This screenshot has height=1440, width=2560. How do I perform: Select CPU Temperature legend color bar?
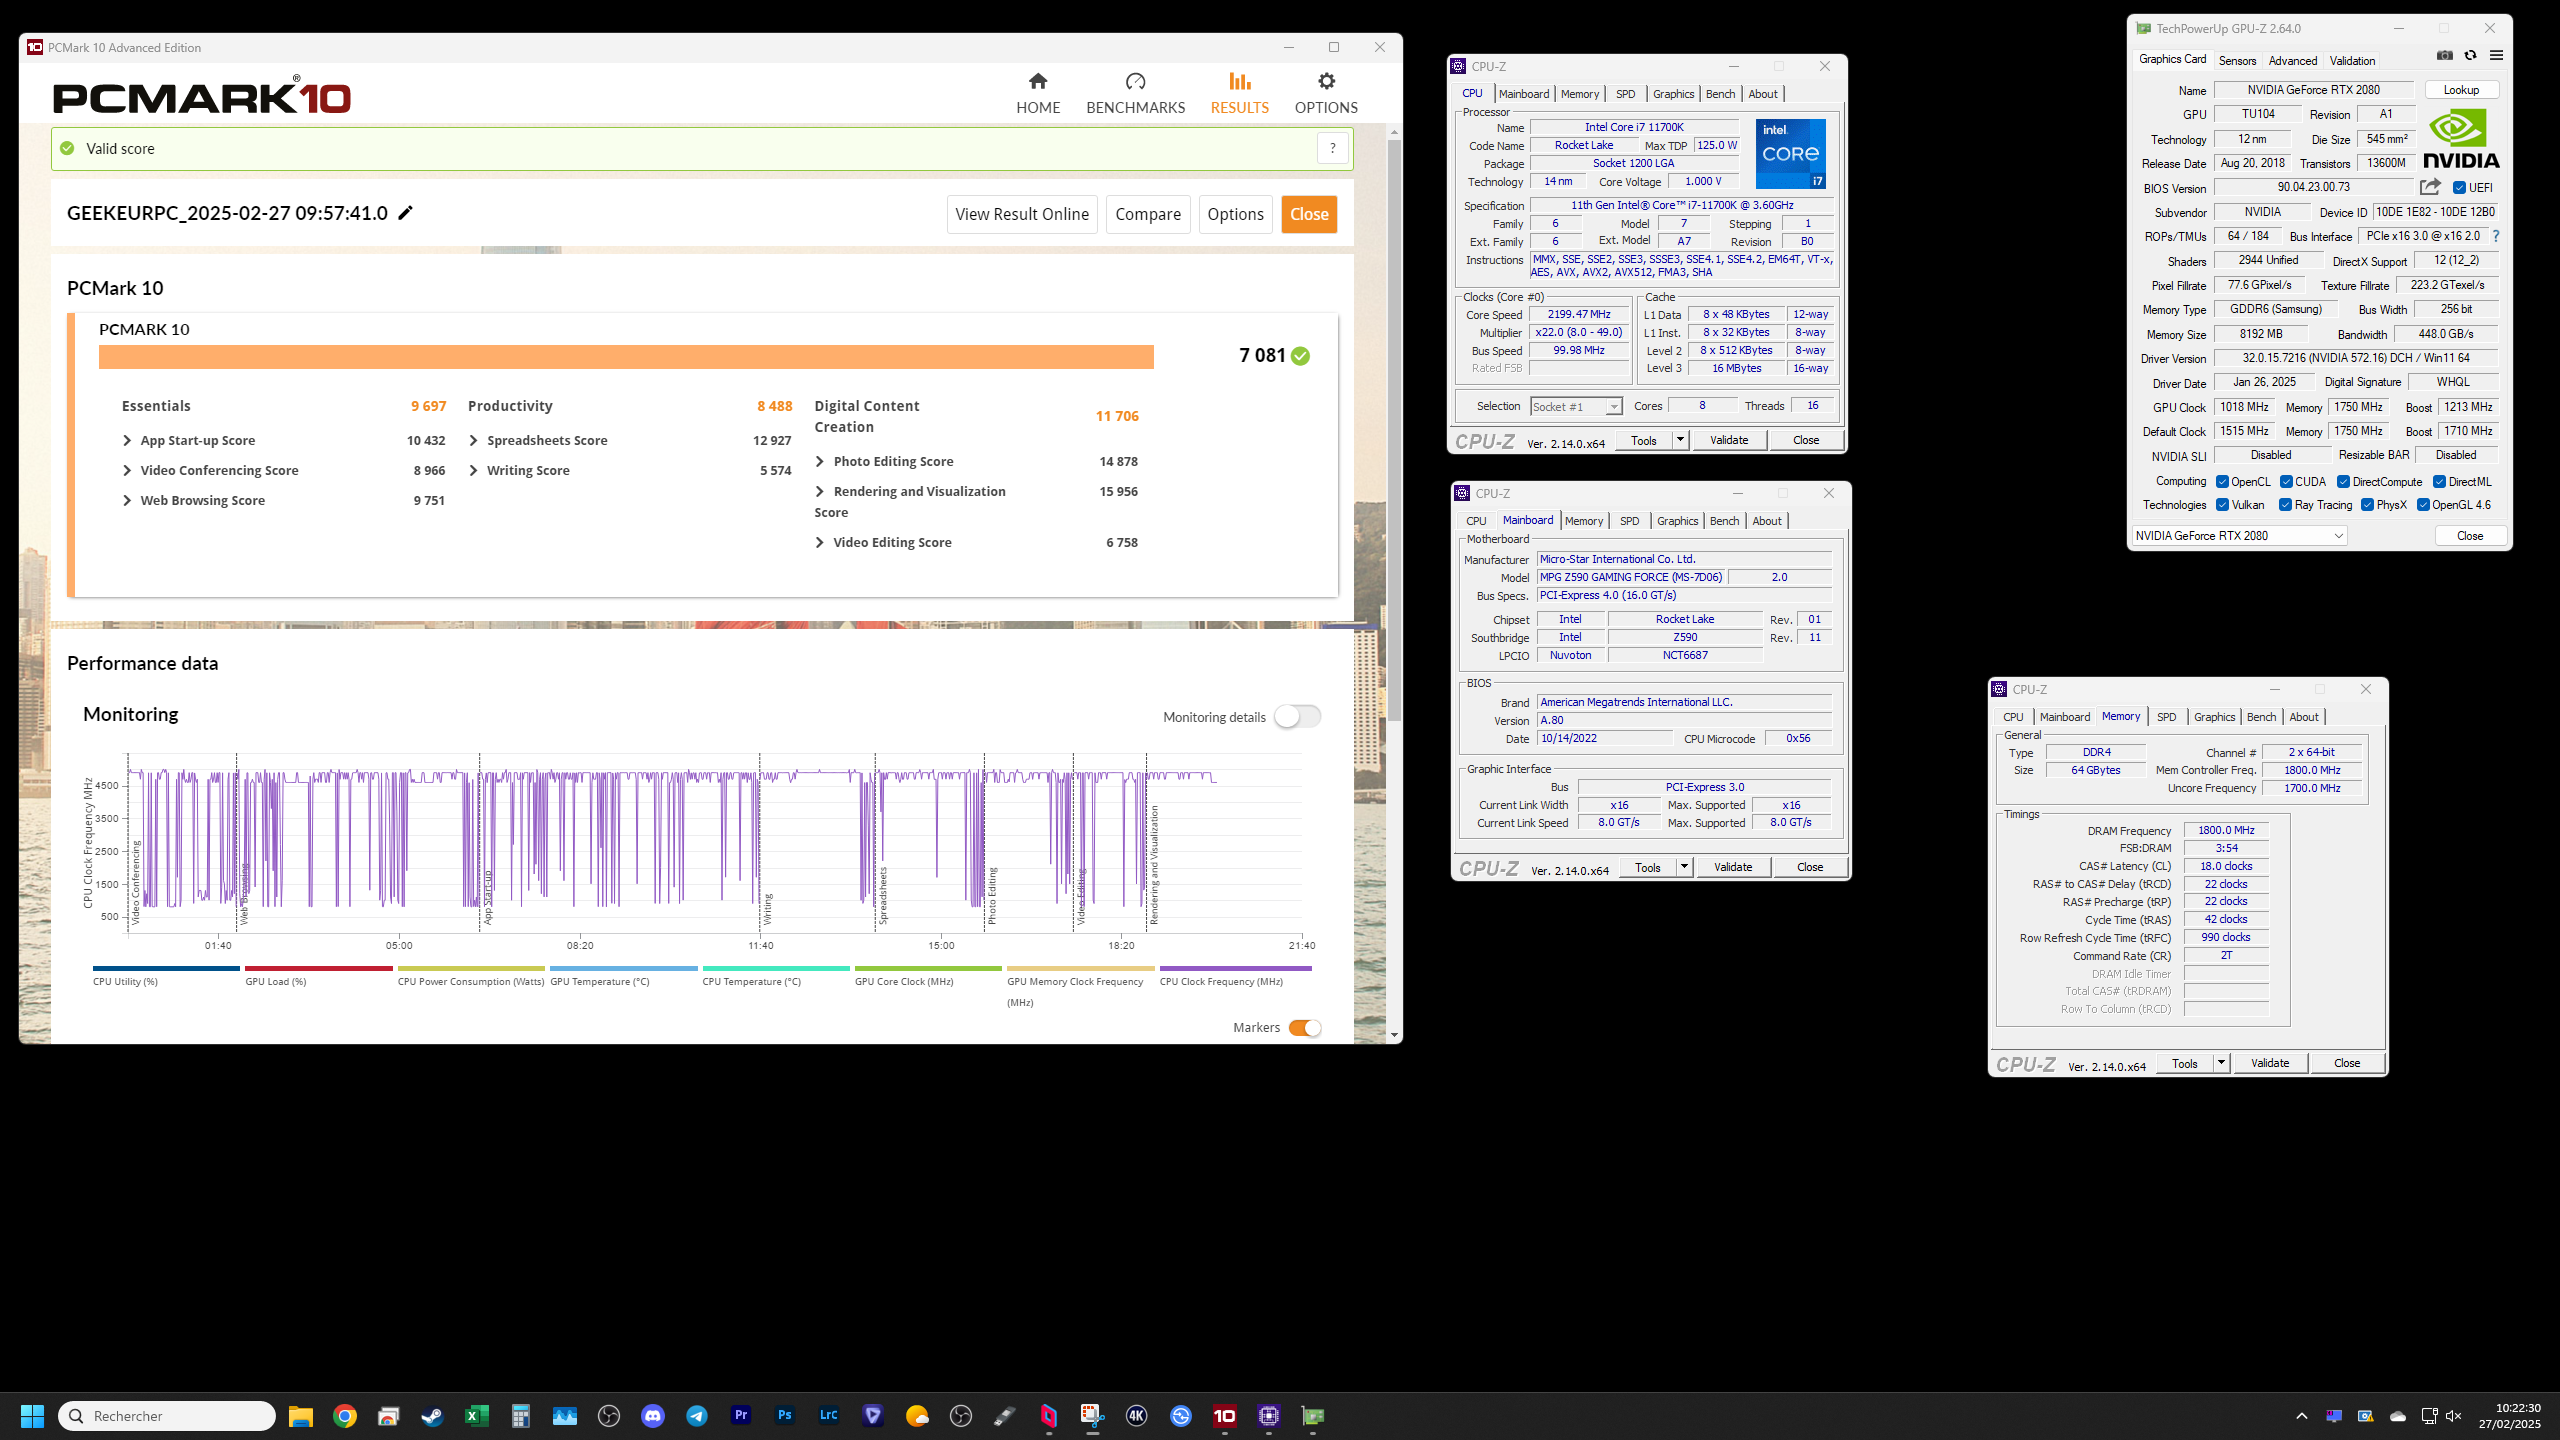coord(776,968)
